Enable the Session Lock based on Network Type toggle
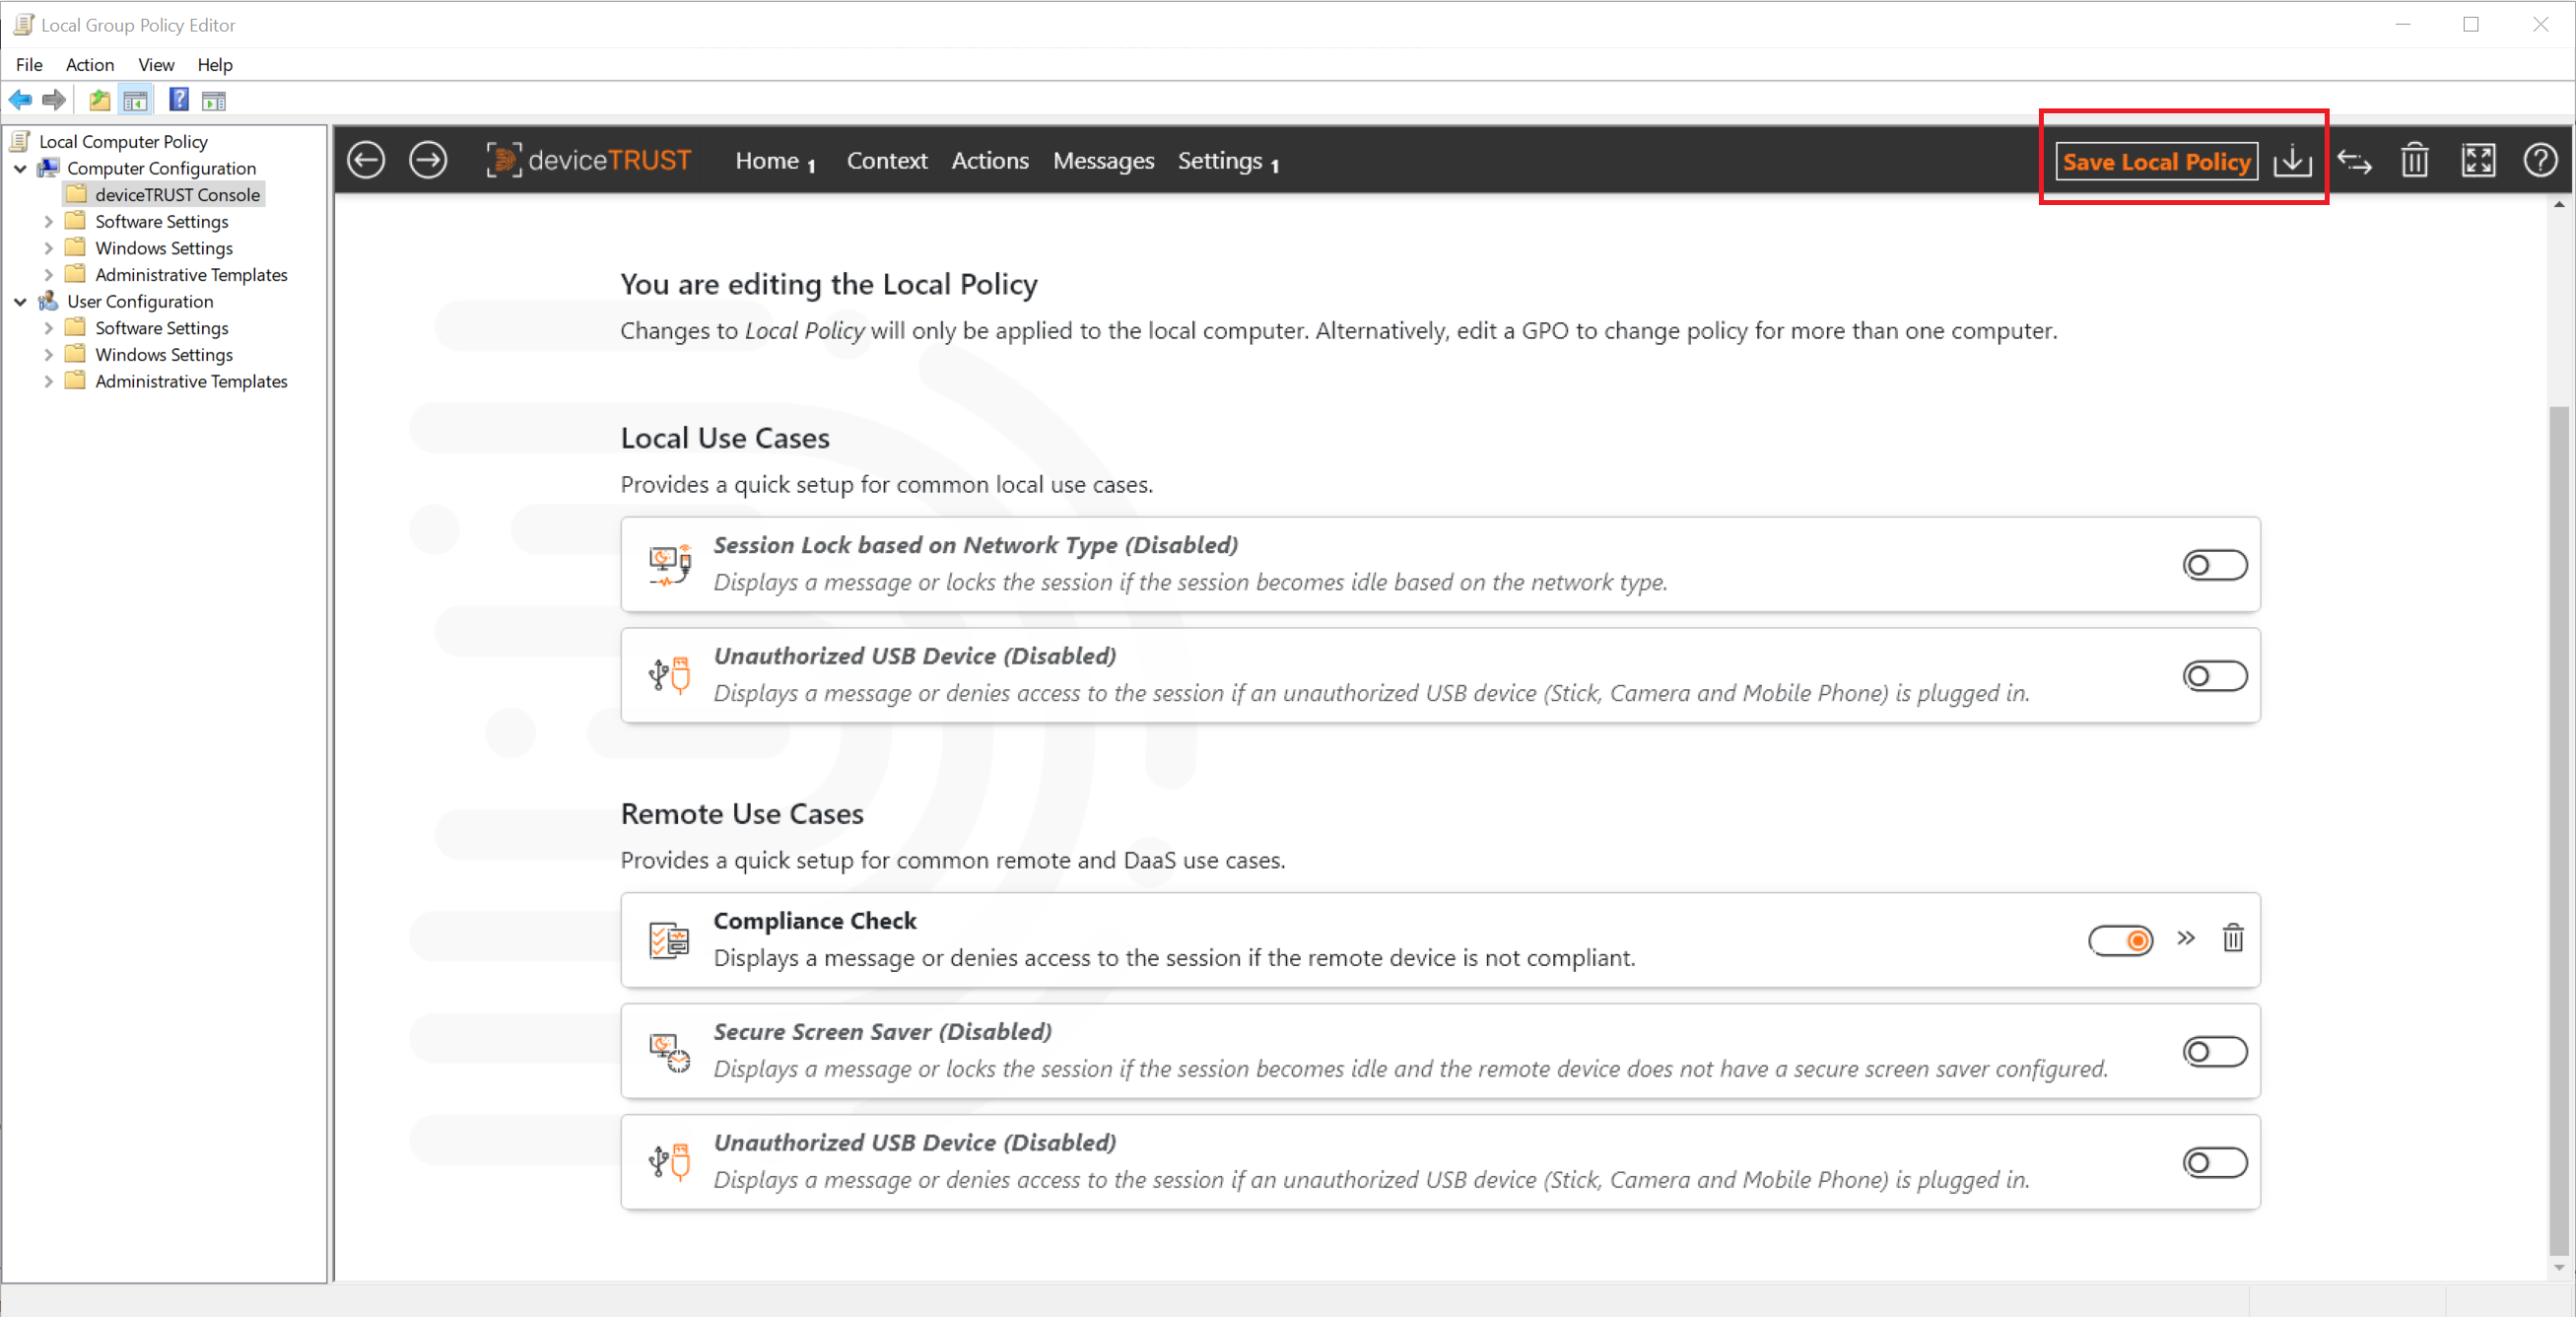2576x1317 pixels. [x=2215, y=564]
